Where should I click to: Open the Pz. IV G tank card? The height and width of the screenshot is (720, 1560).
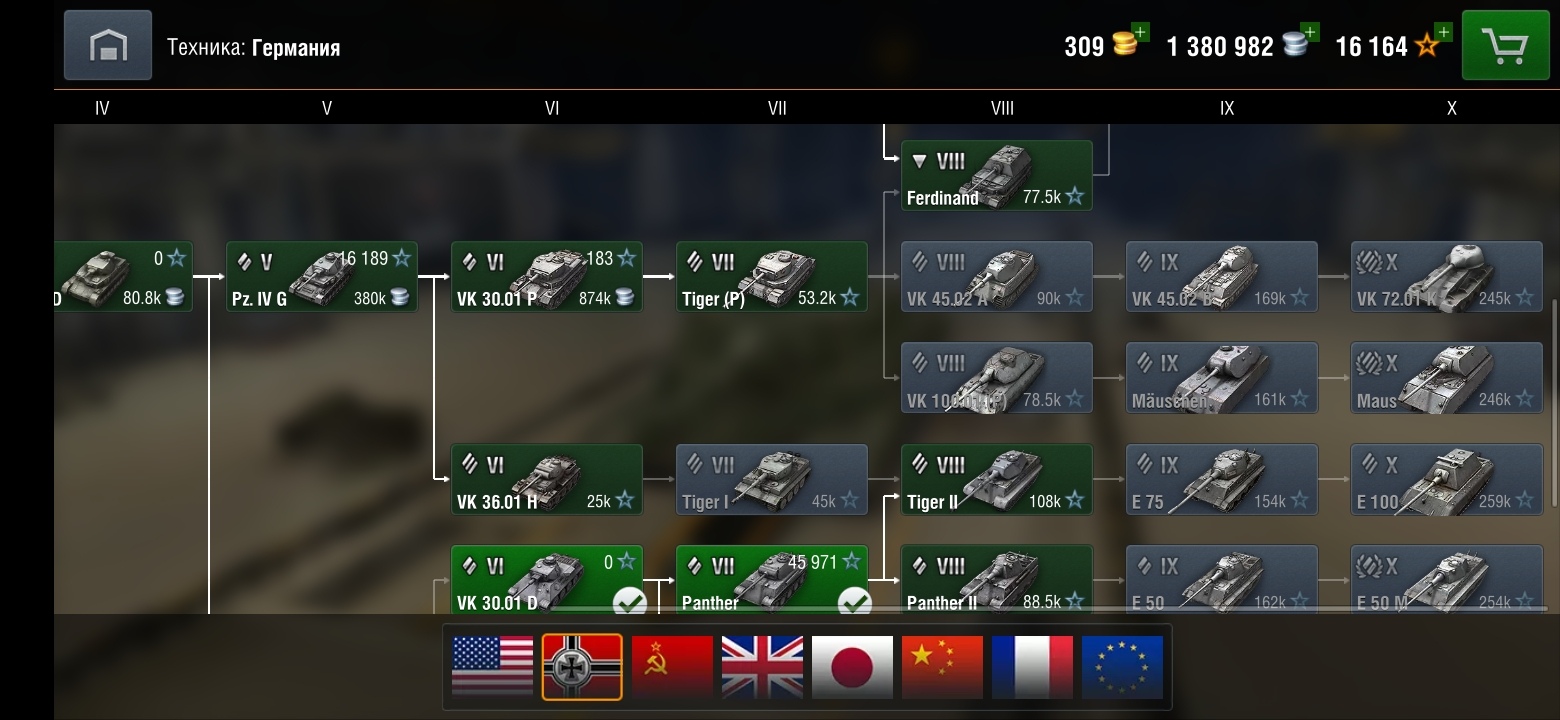[x=322, y=276]
